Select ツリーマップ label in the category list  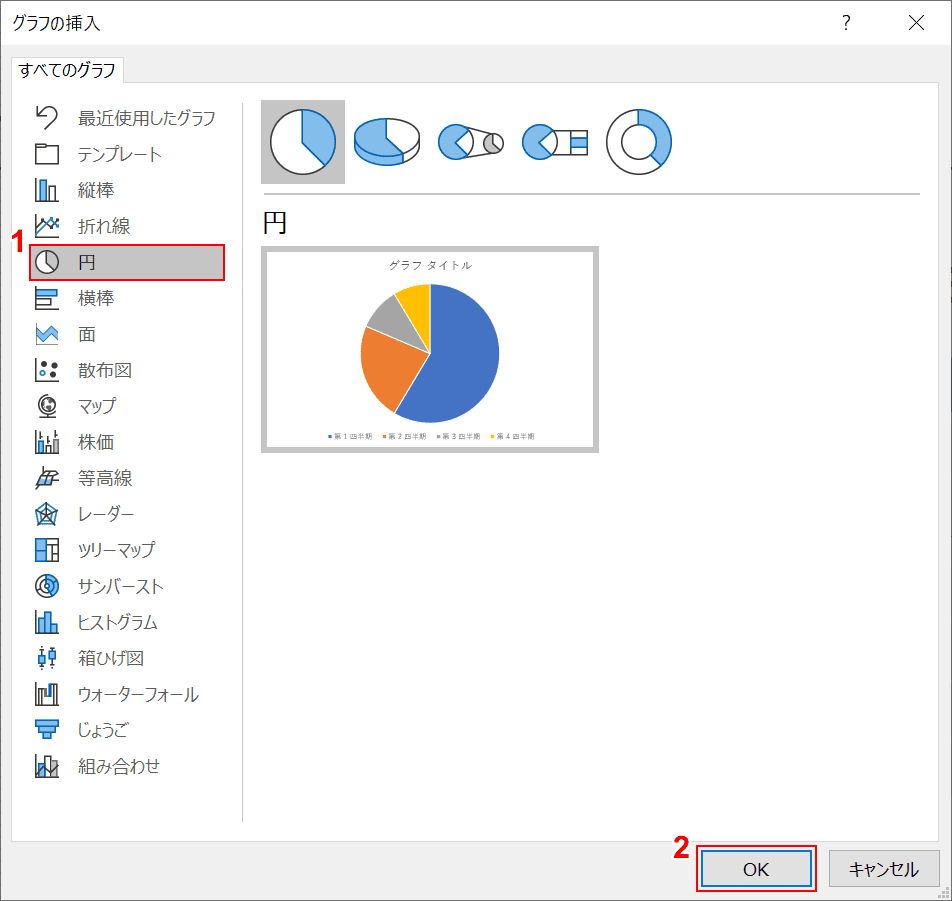coord(117,550)
